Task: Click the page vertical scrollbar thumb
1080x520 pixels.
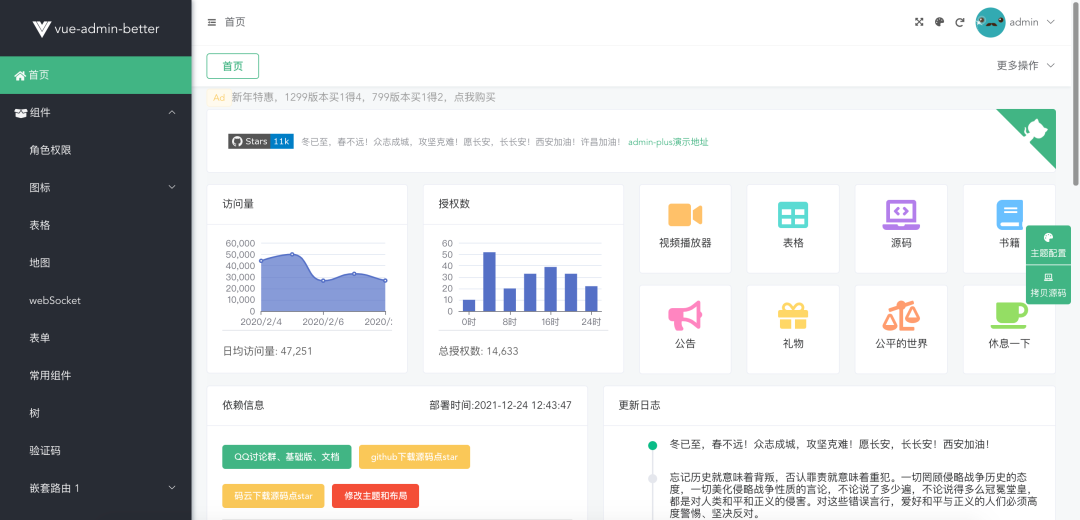Action: click(x=1076, y=93)
